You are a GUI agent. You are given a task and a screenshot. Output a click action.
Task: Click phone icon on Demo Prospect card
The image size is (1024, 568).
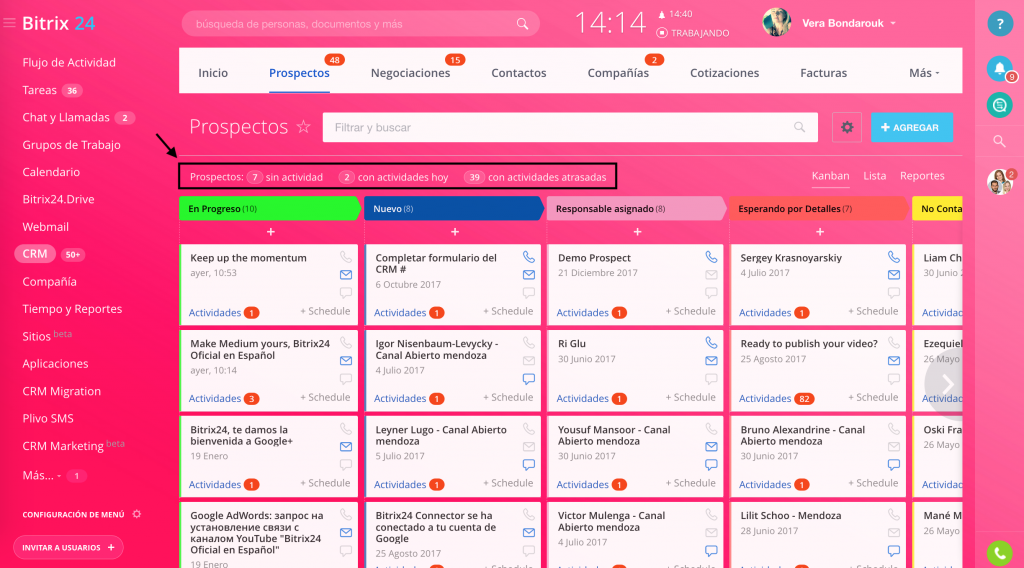click(x=711, y=257)
